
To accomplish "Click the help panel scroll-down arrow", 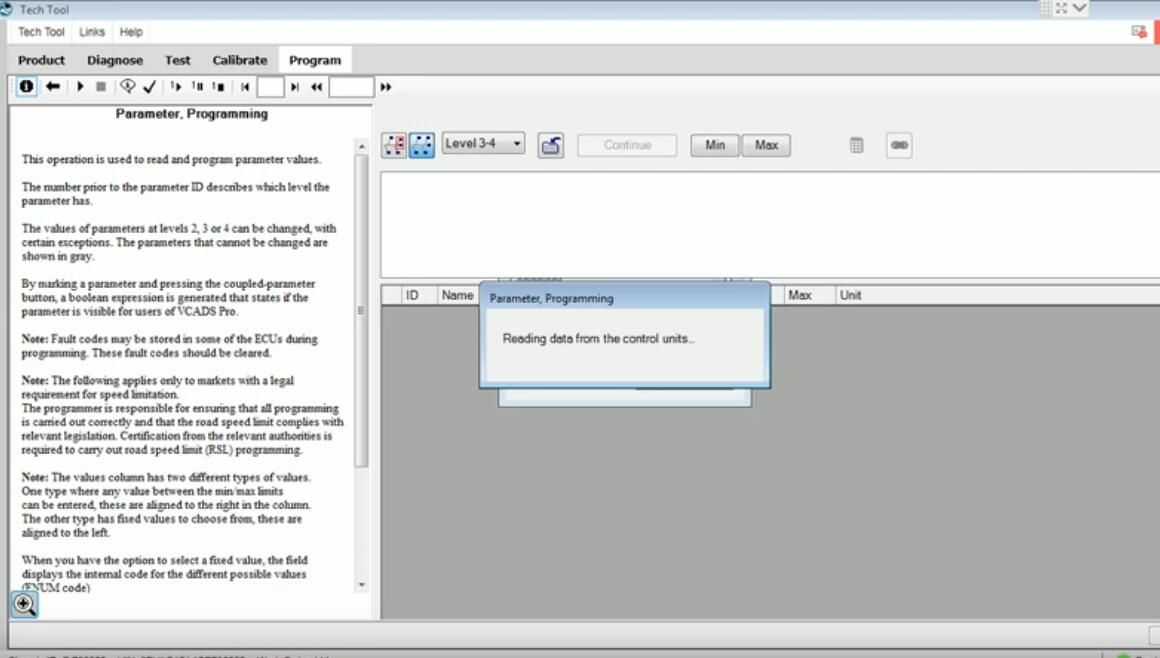I will click(x=362, y=585).
